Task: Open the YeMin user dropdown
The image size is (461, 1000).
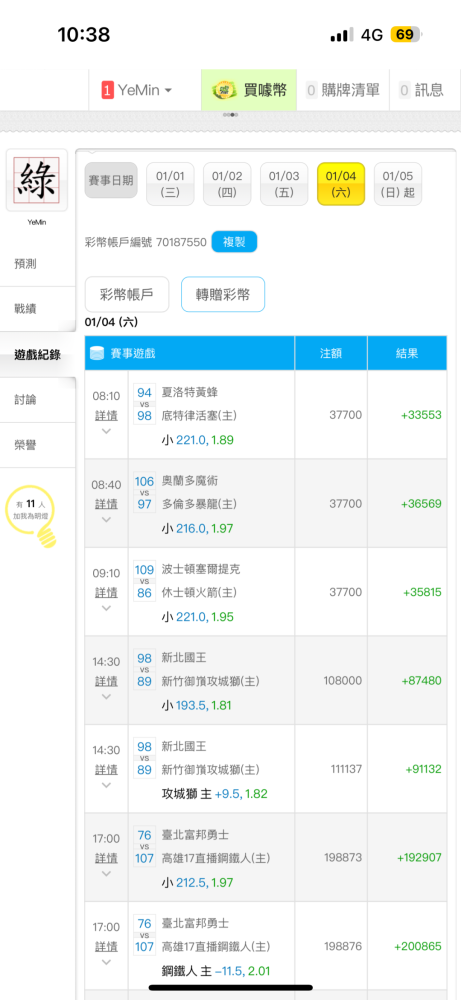Action: 137,90
